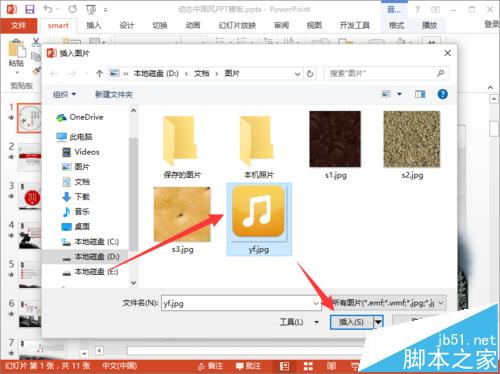Select 下载 in navigation pane
The image size is (500, 374).
tap(76, 197)
